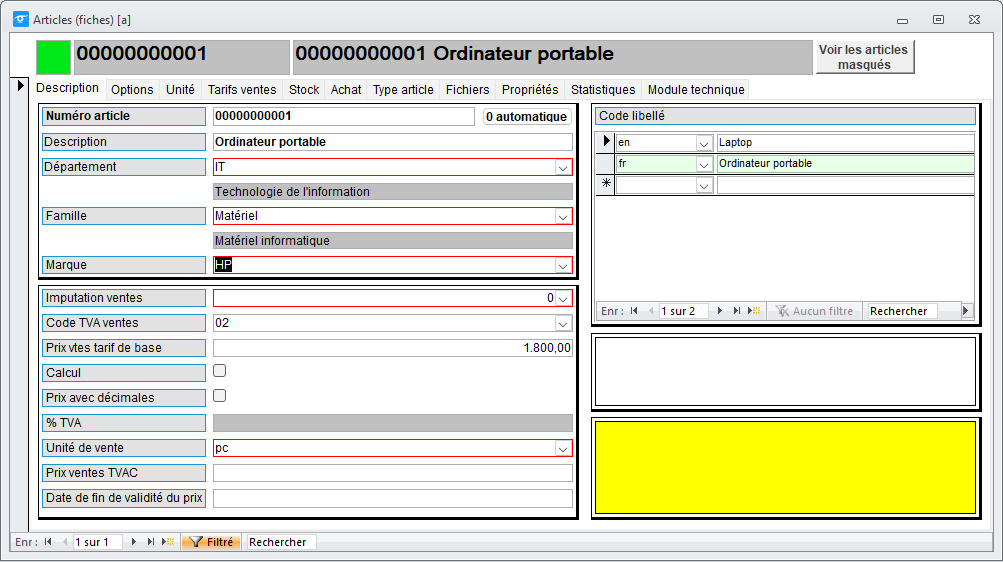Click Voir les articles masqués button
The image size is (1003, 562).
[864, 57]
